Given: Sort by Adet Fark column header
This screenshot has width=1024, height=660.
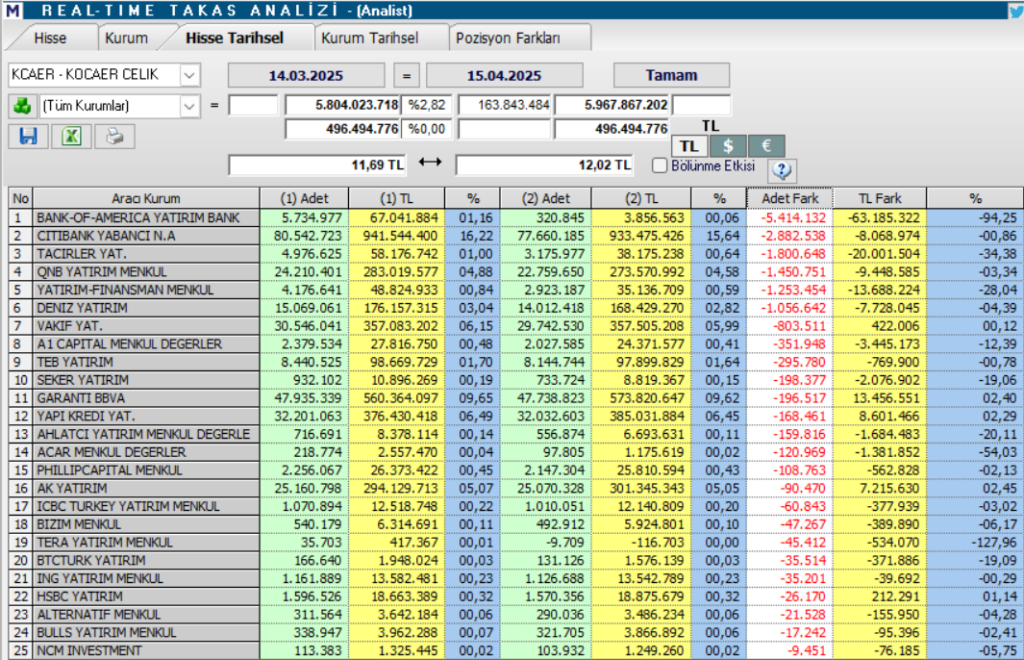Looking at the screenshot, I should (x=790, y=198).
